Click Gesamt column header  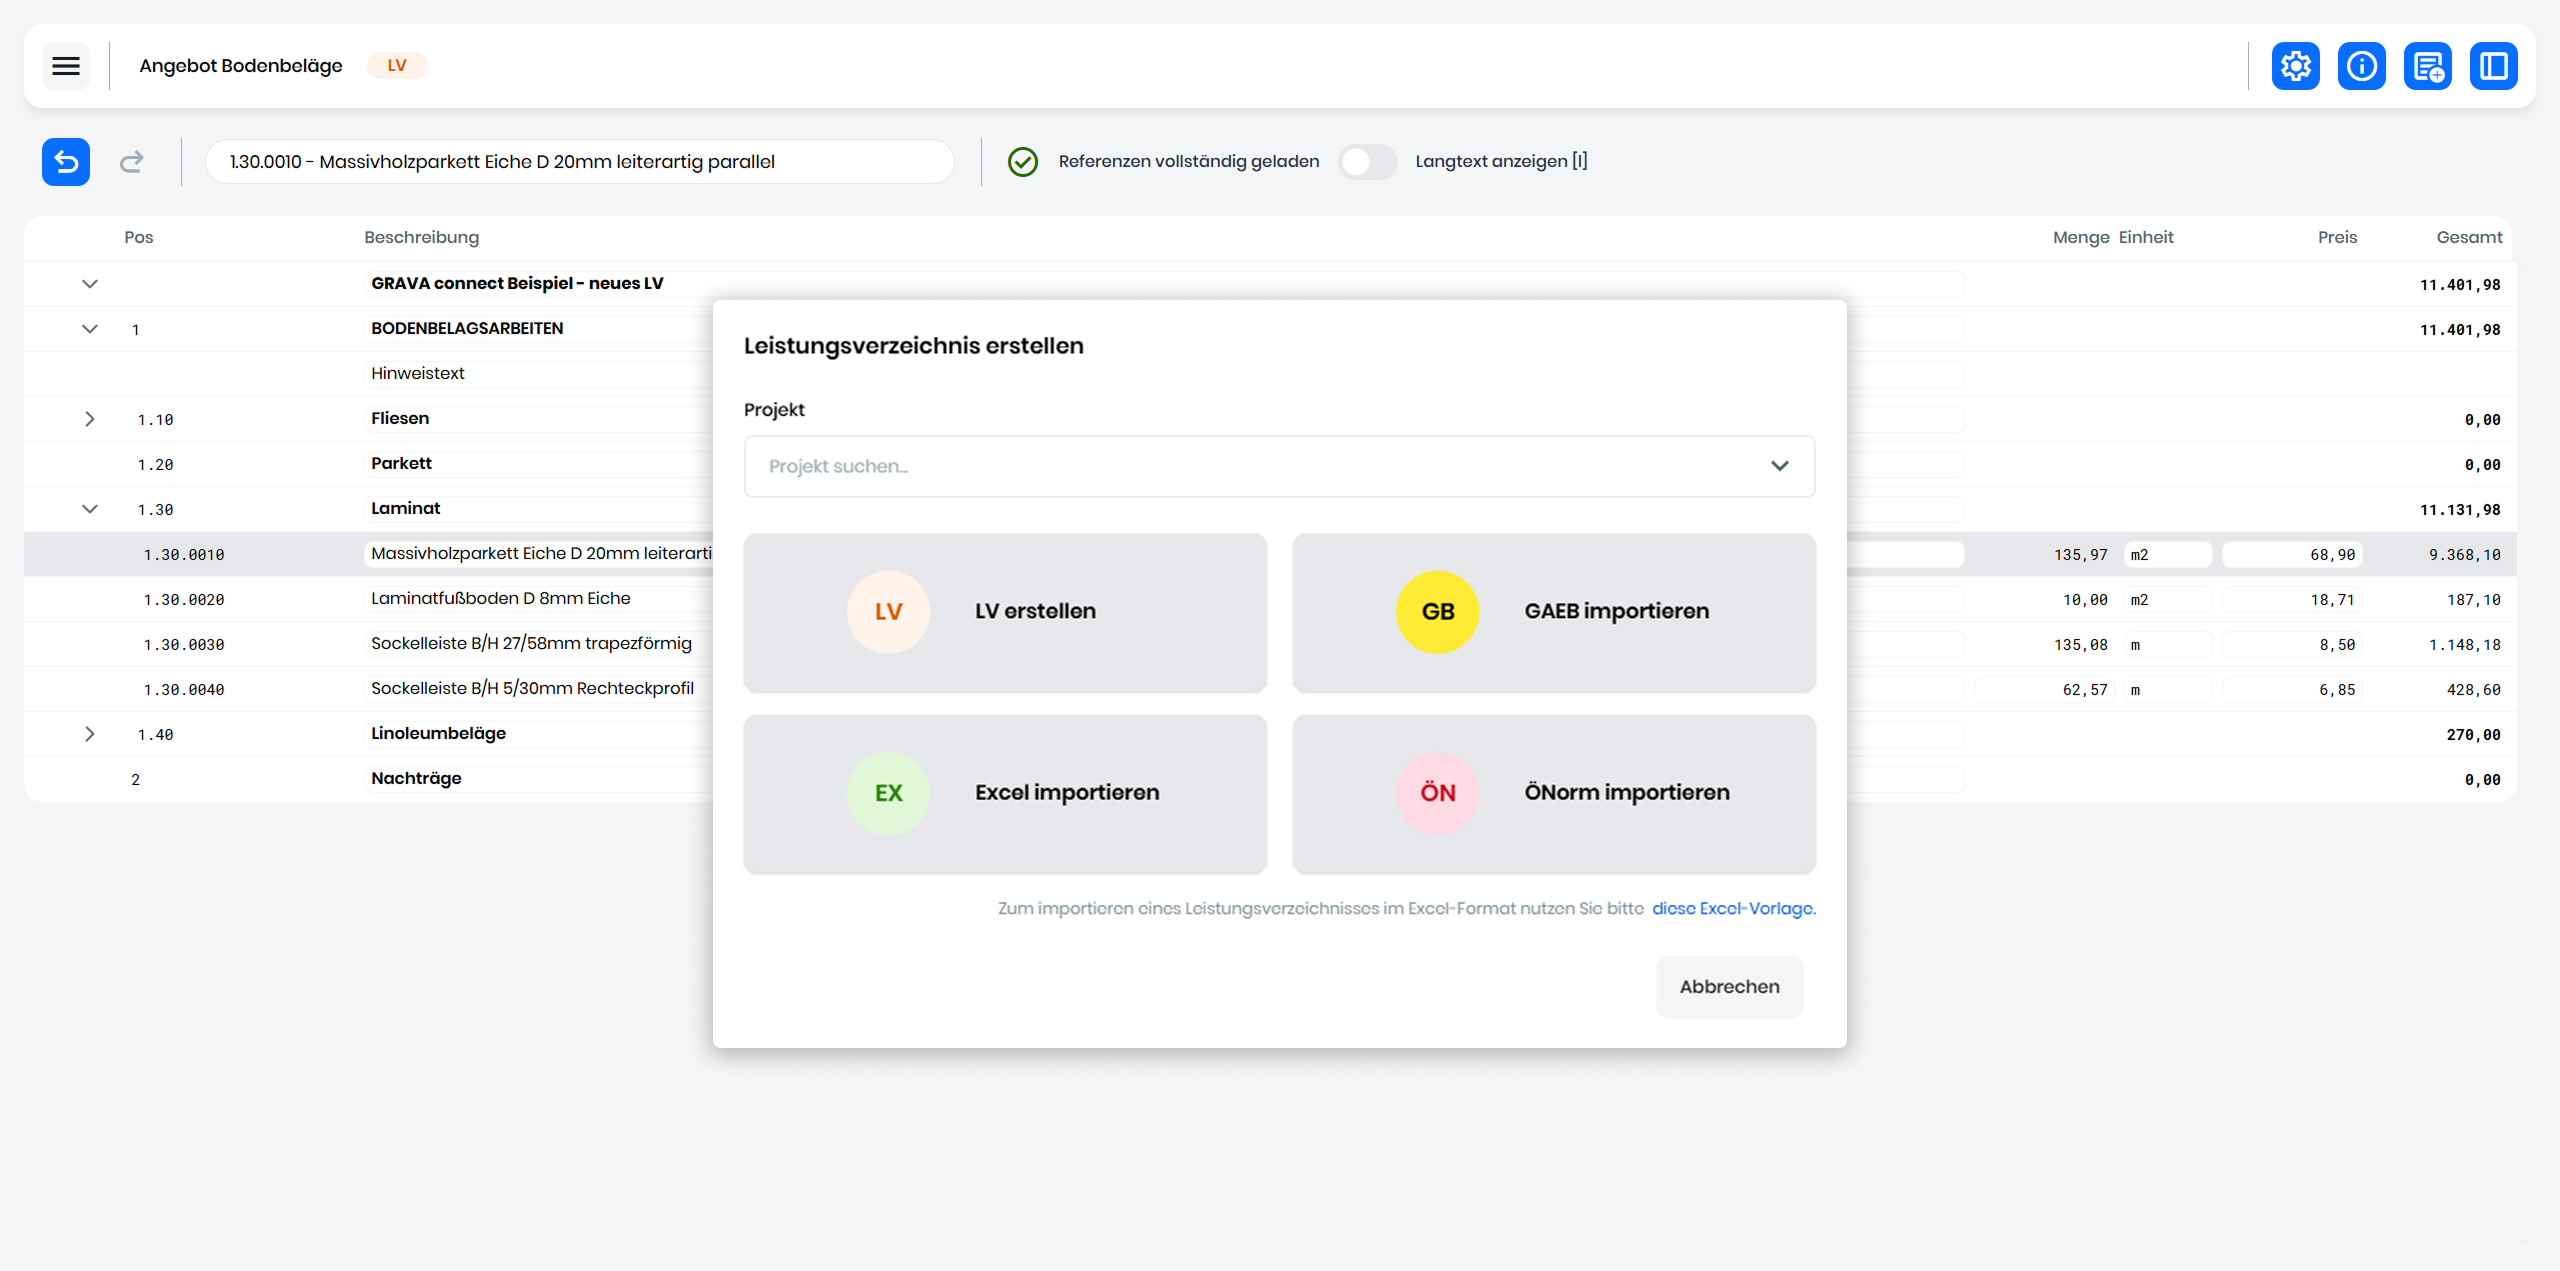point(2469,237)
